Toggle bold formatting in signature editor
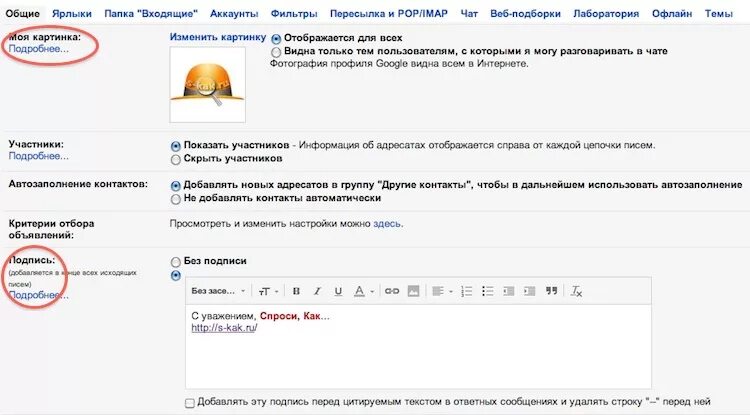 tap(296, 291)
